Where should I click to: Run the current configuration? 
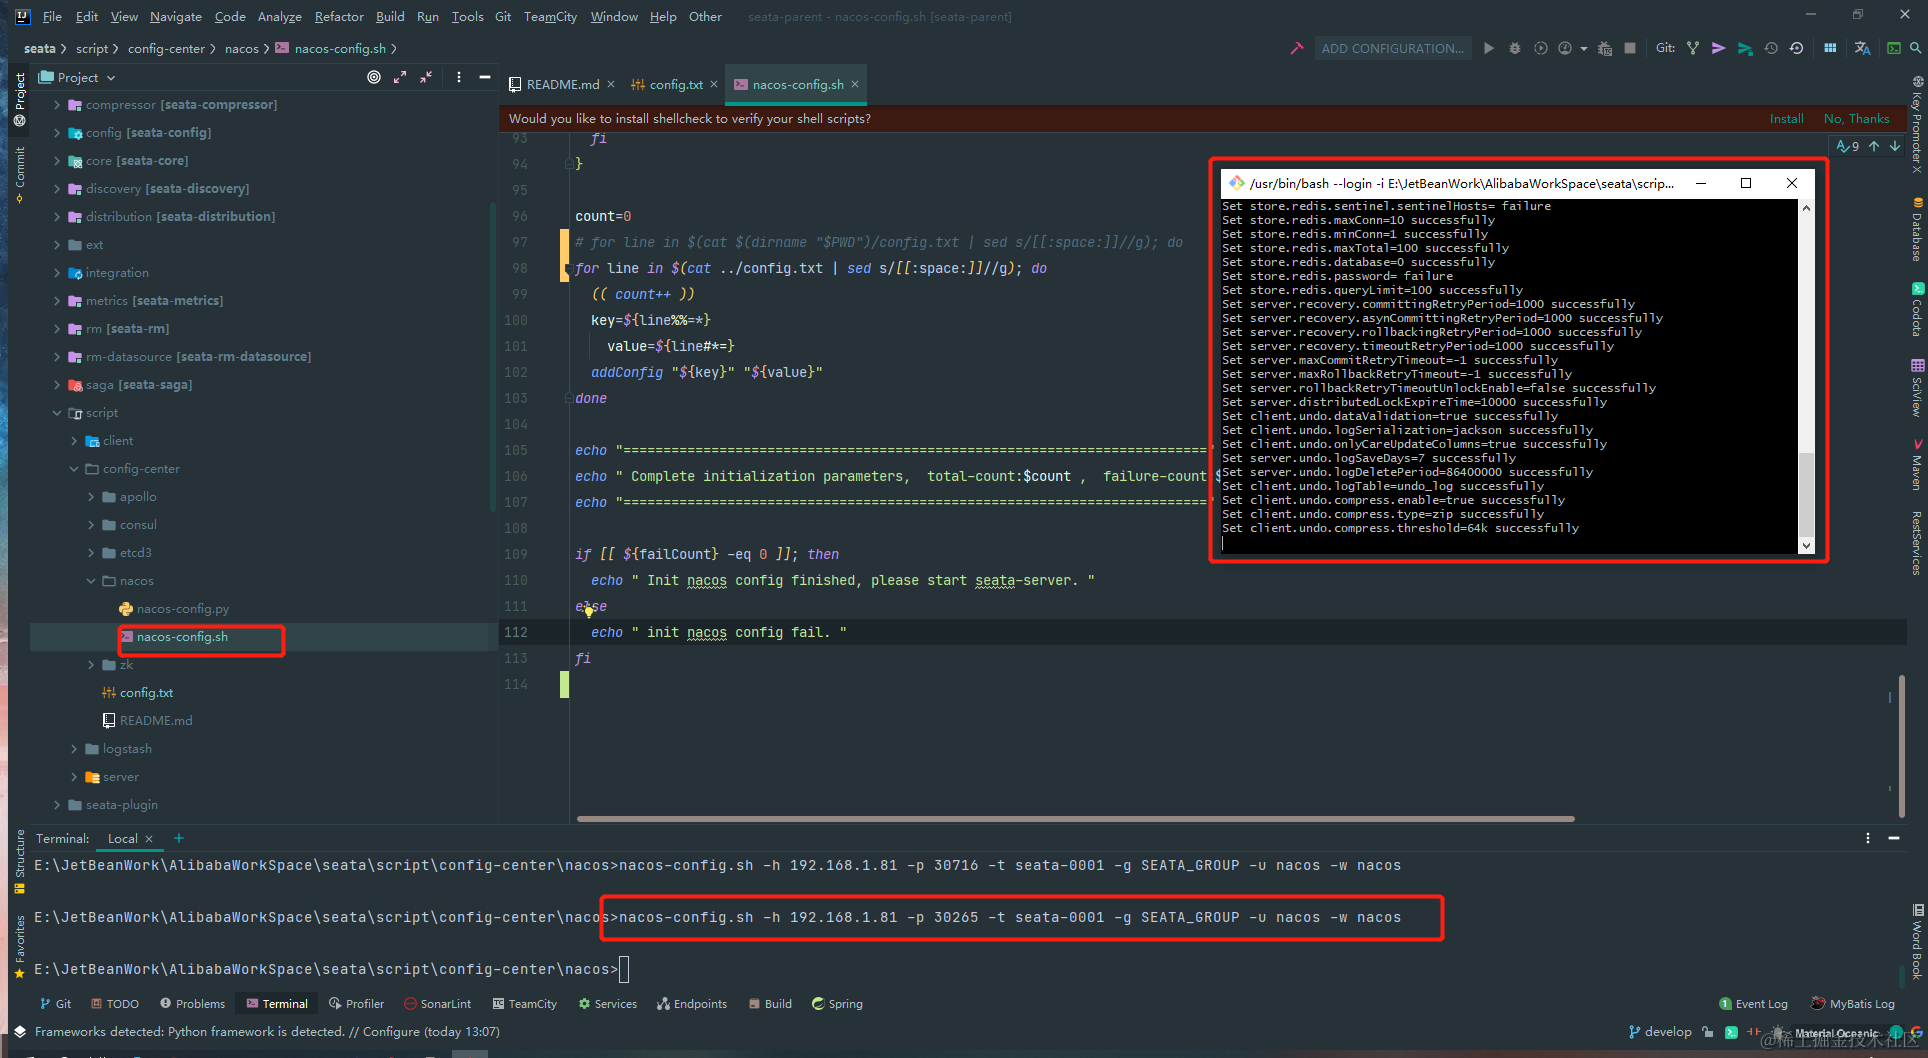(1489, 48)
